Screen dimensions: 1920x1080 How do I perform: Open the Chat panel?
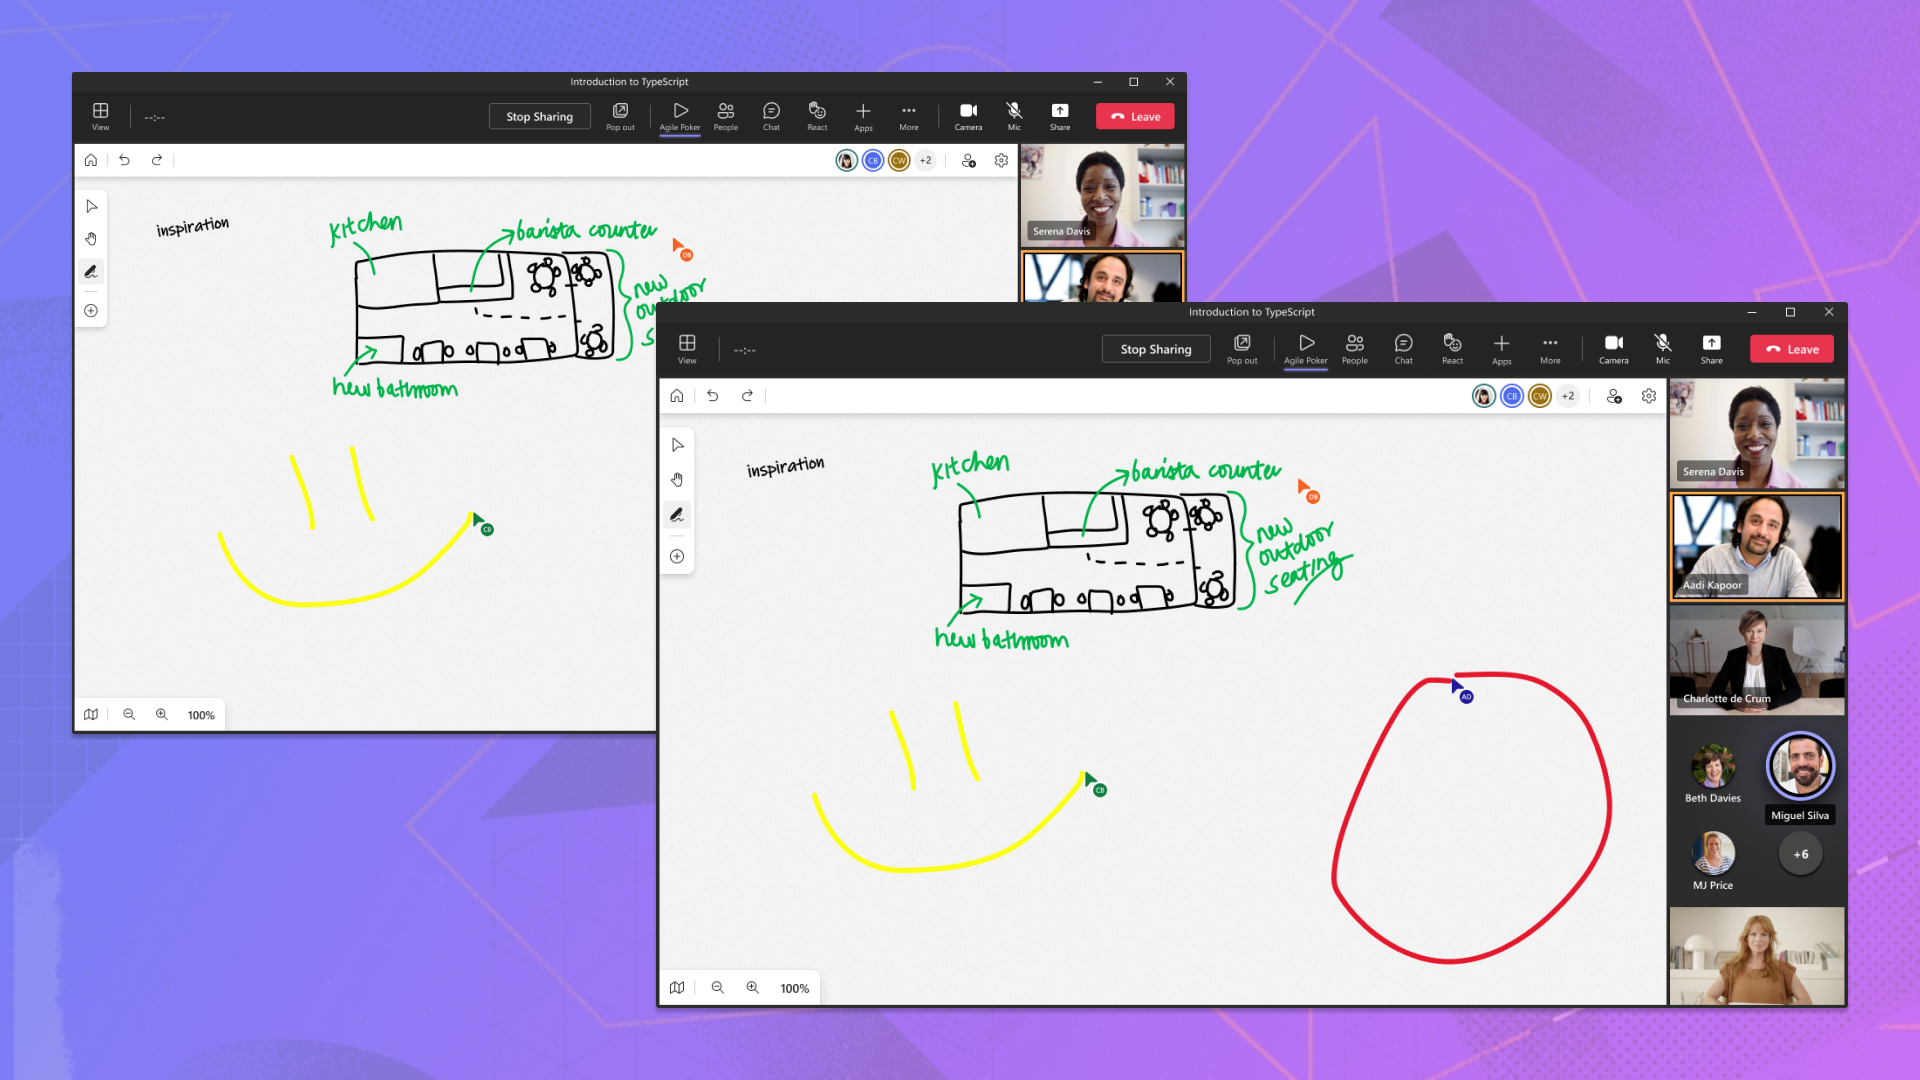pyautogui.click(x=1403, y=348)
